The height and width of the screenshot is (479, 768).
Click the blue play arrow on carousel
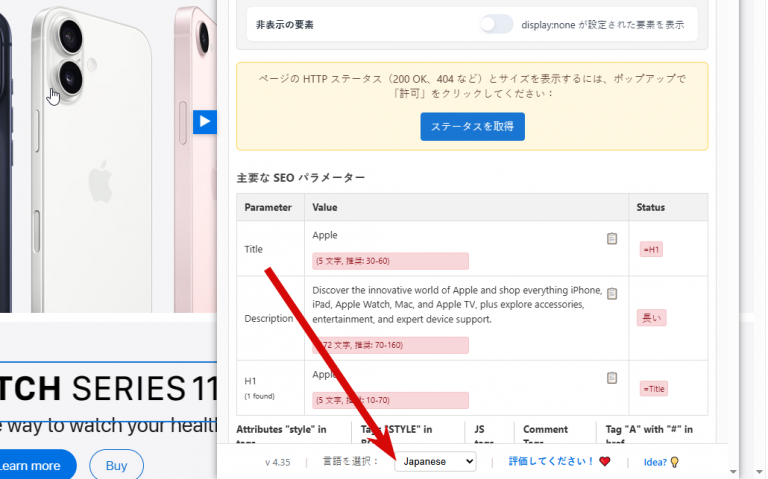[205, 121]
